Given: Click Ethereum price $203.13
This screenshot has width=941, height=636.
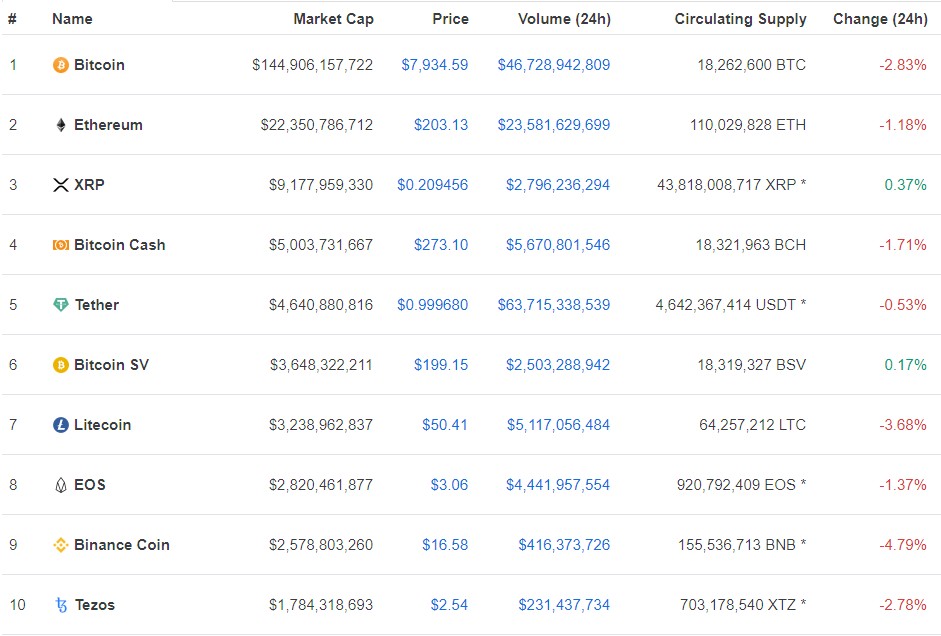Looking at the screenshot, I should pos(441,125).
